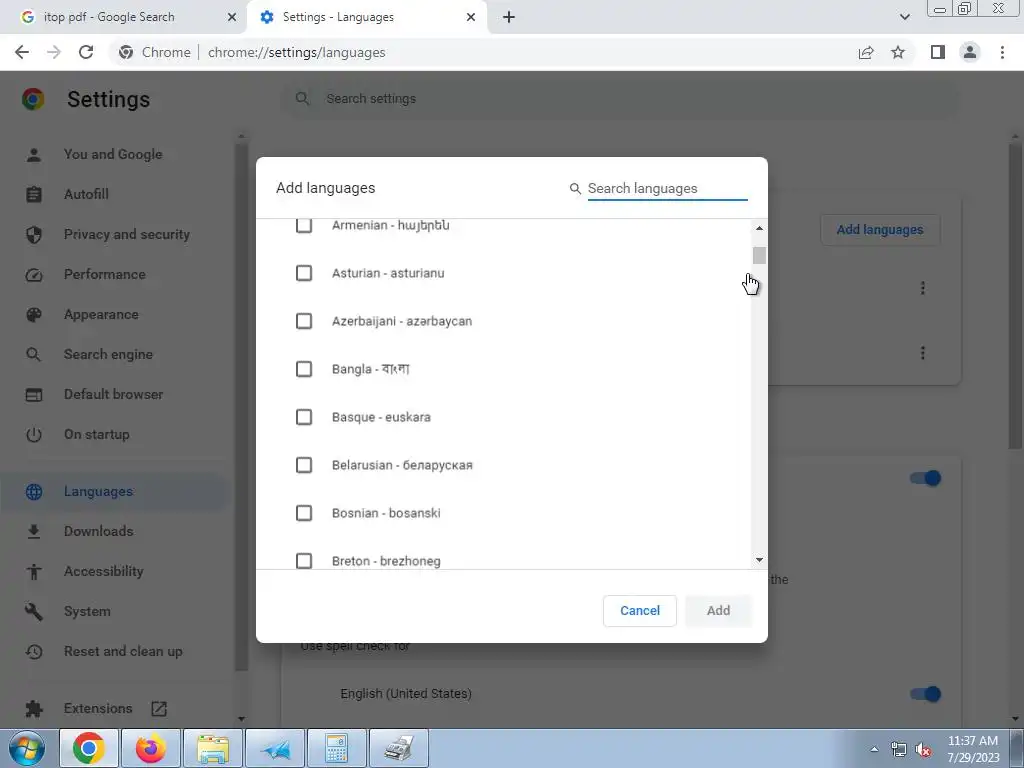The height and width of the screenshot is (768, 1024).
Task: Open the Windows Start menu
Action: pyautogui.click(x=27, y=748)
